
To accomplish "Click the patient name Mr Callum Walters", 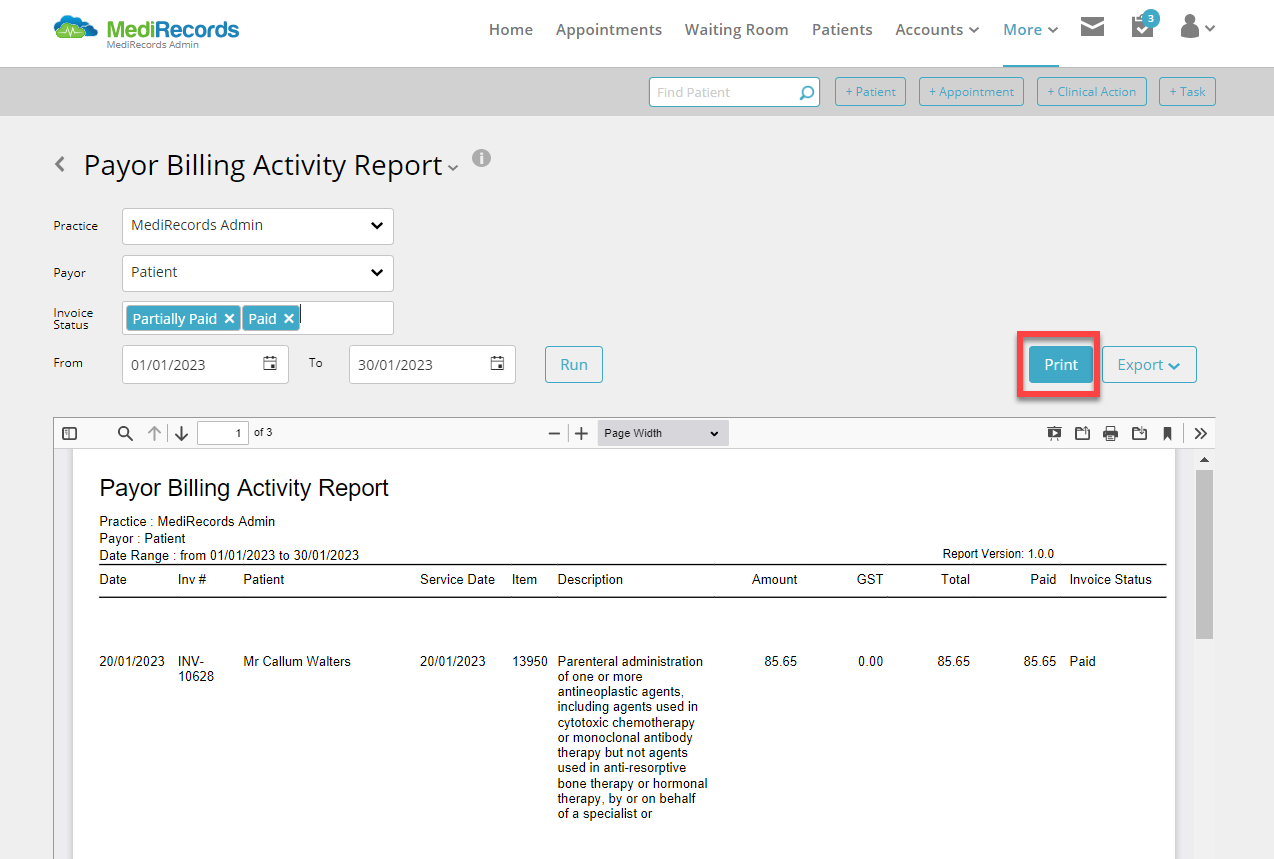I will (x=297, y=661).
